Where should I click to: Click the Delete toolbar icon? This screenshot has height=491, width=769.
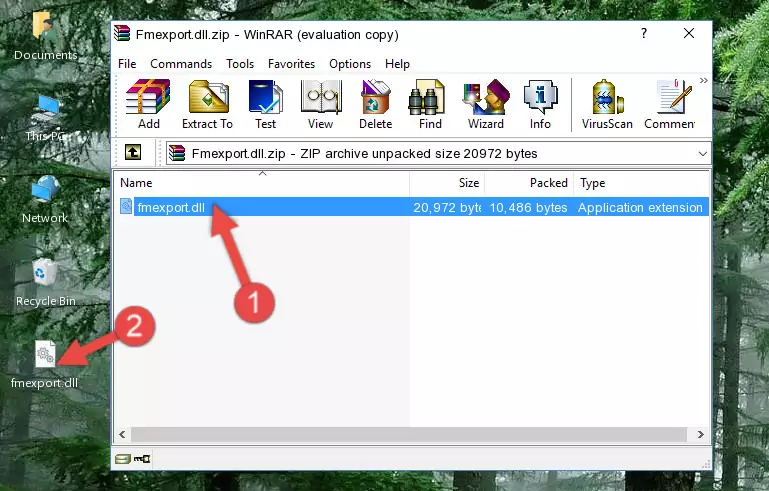(376, 104)
